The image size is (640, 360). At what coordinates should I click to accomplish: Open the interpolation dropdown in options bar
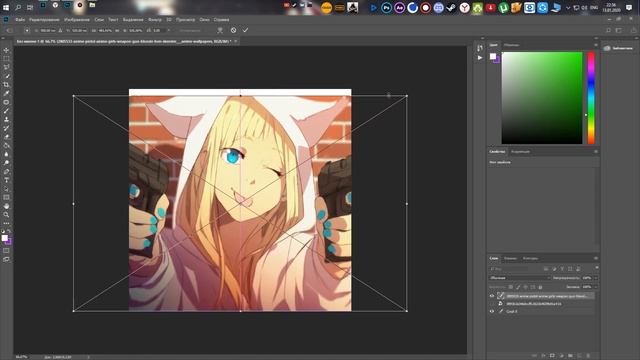pyautogui.click(x=190, y=30)
